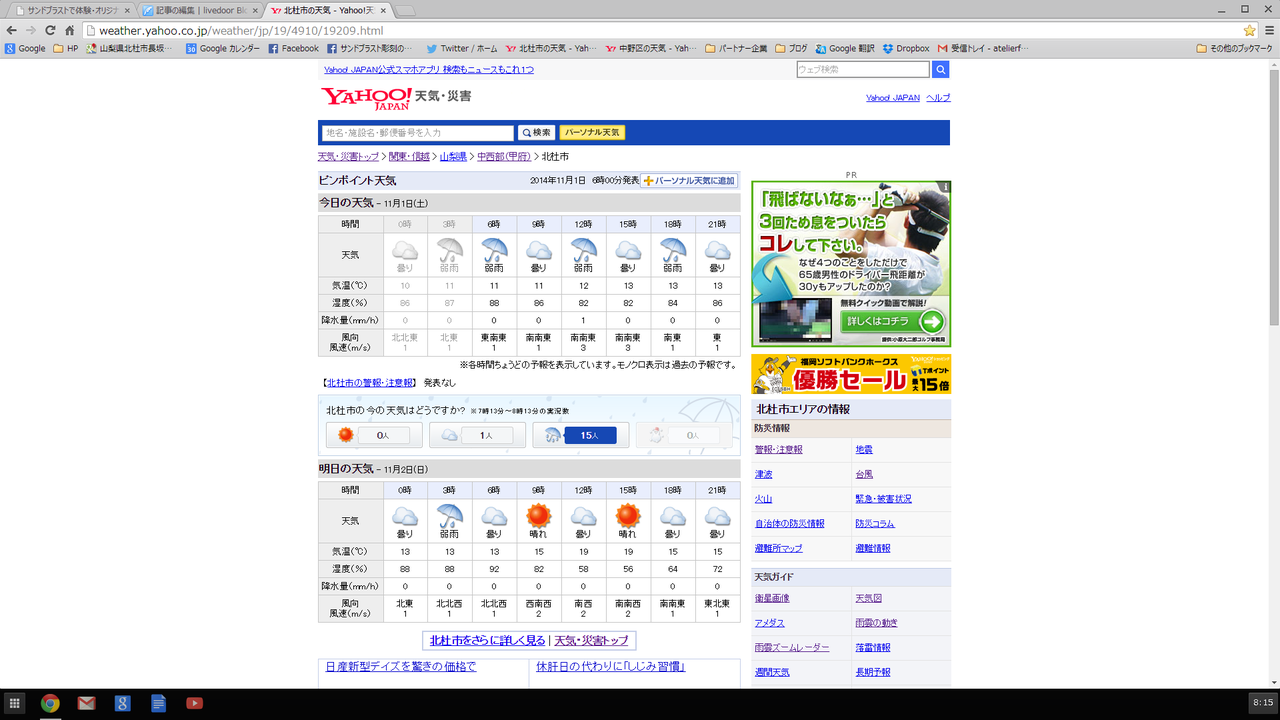Switch to the サンドブラストで体験 tab
The image size is (1280, 720).
pyautogui.click(x=70, y=10)
